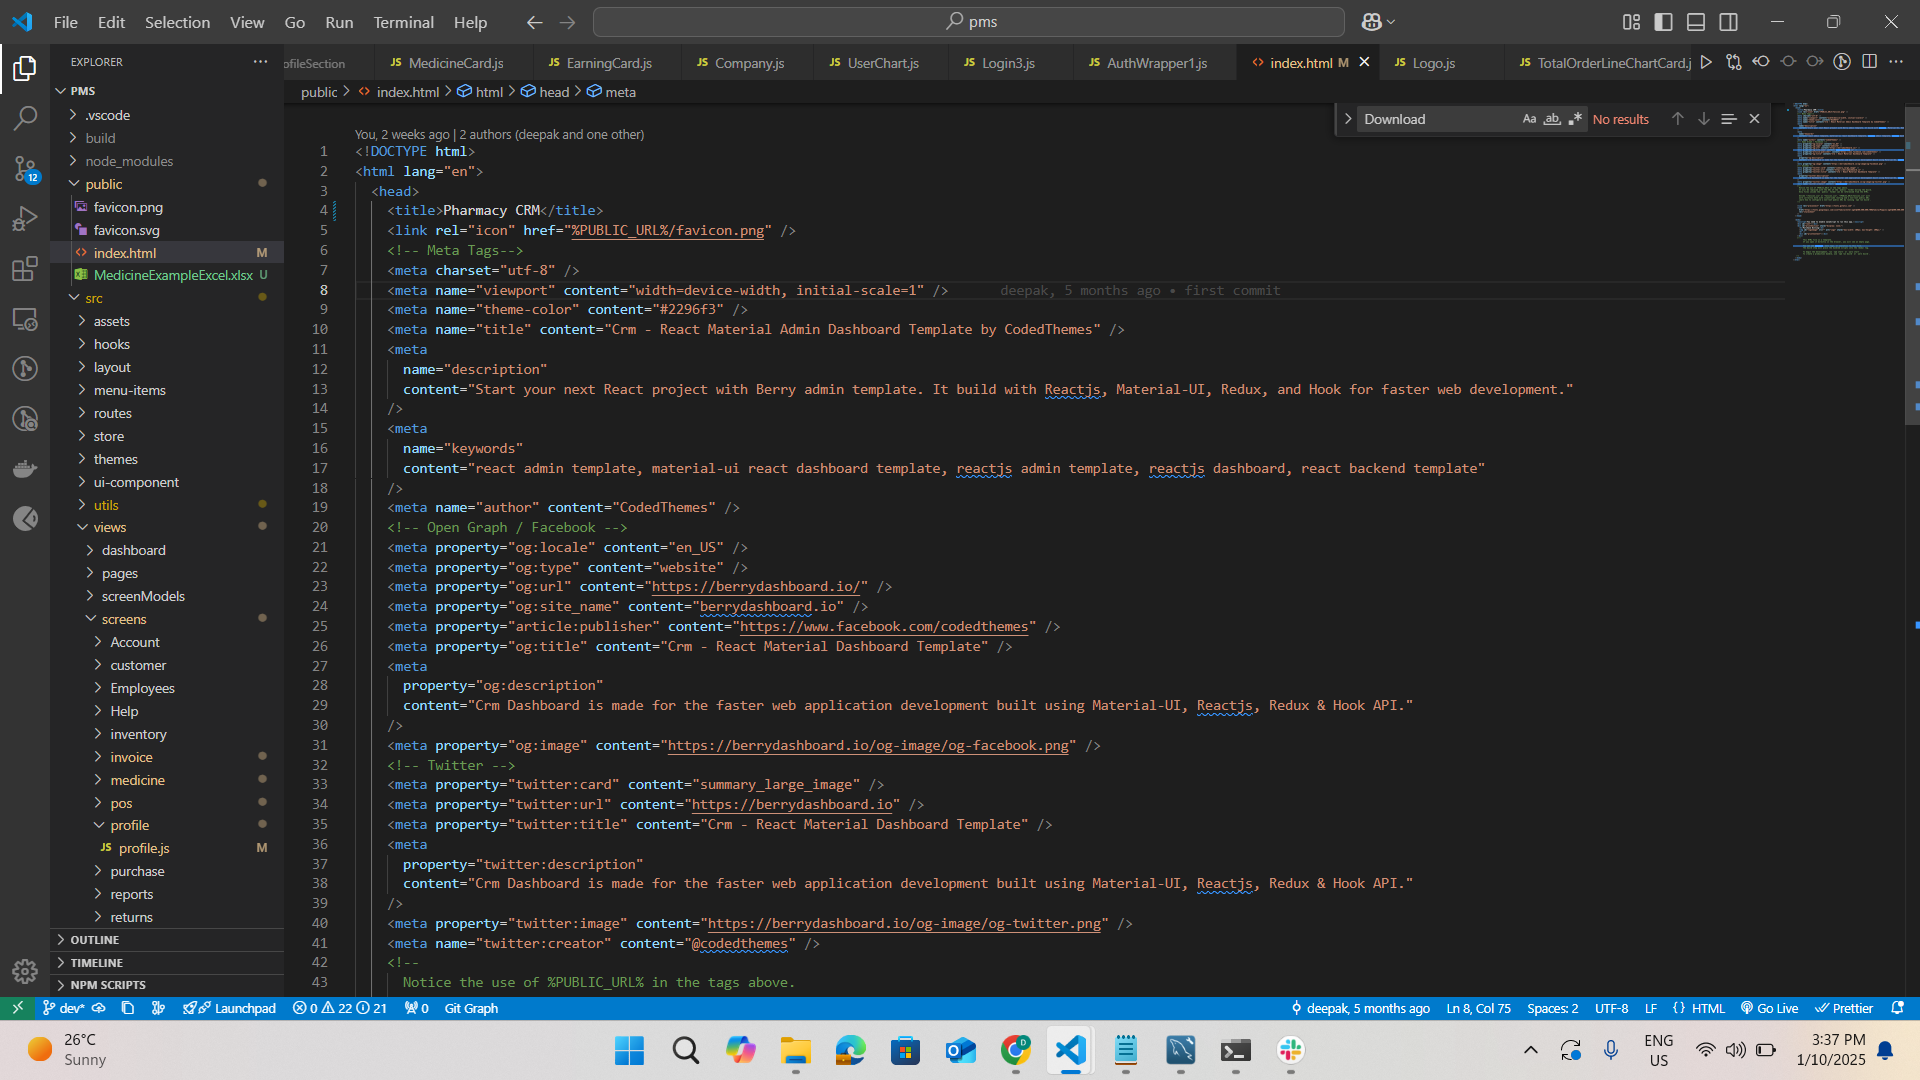Viewport: 1920px width, 1080px height.
Task: Toggle Match Whole Word in find widget
Action: tap(1552, 119)
